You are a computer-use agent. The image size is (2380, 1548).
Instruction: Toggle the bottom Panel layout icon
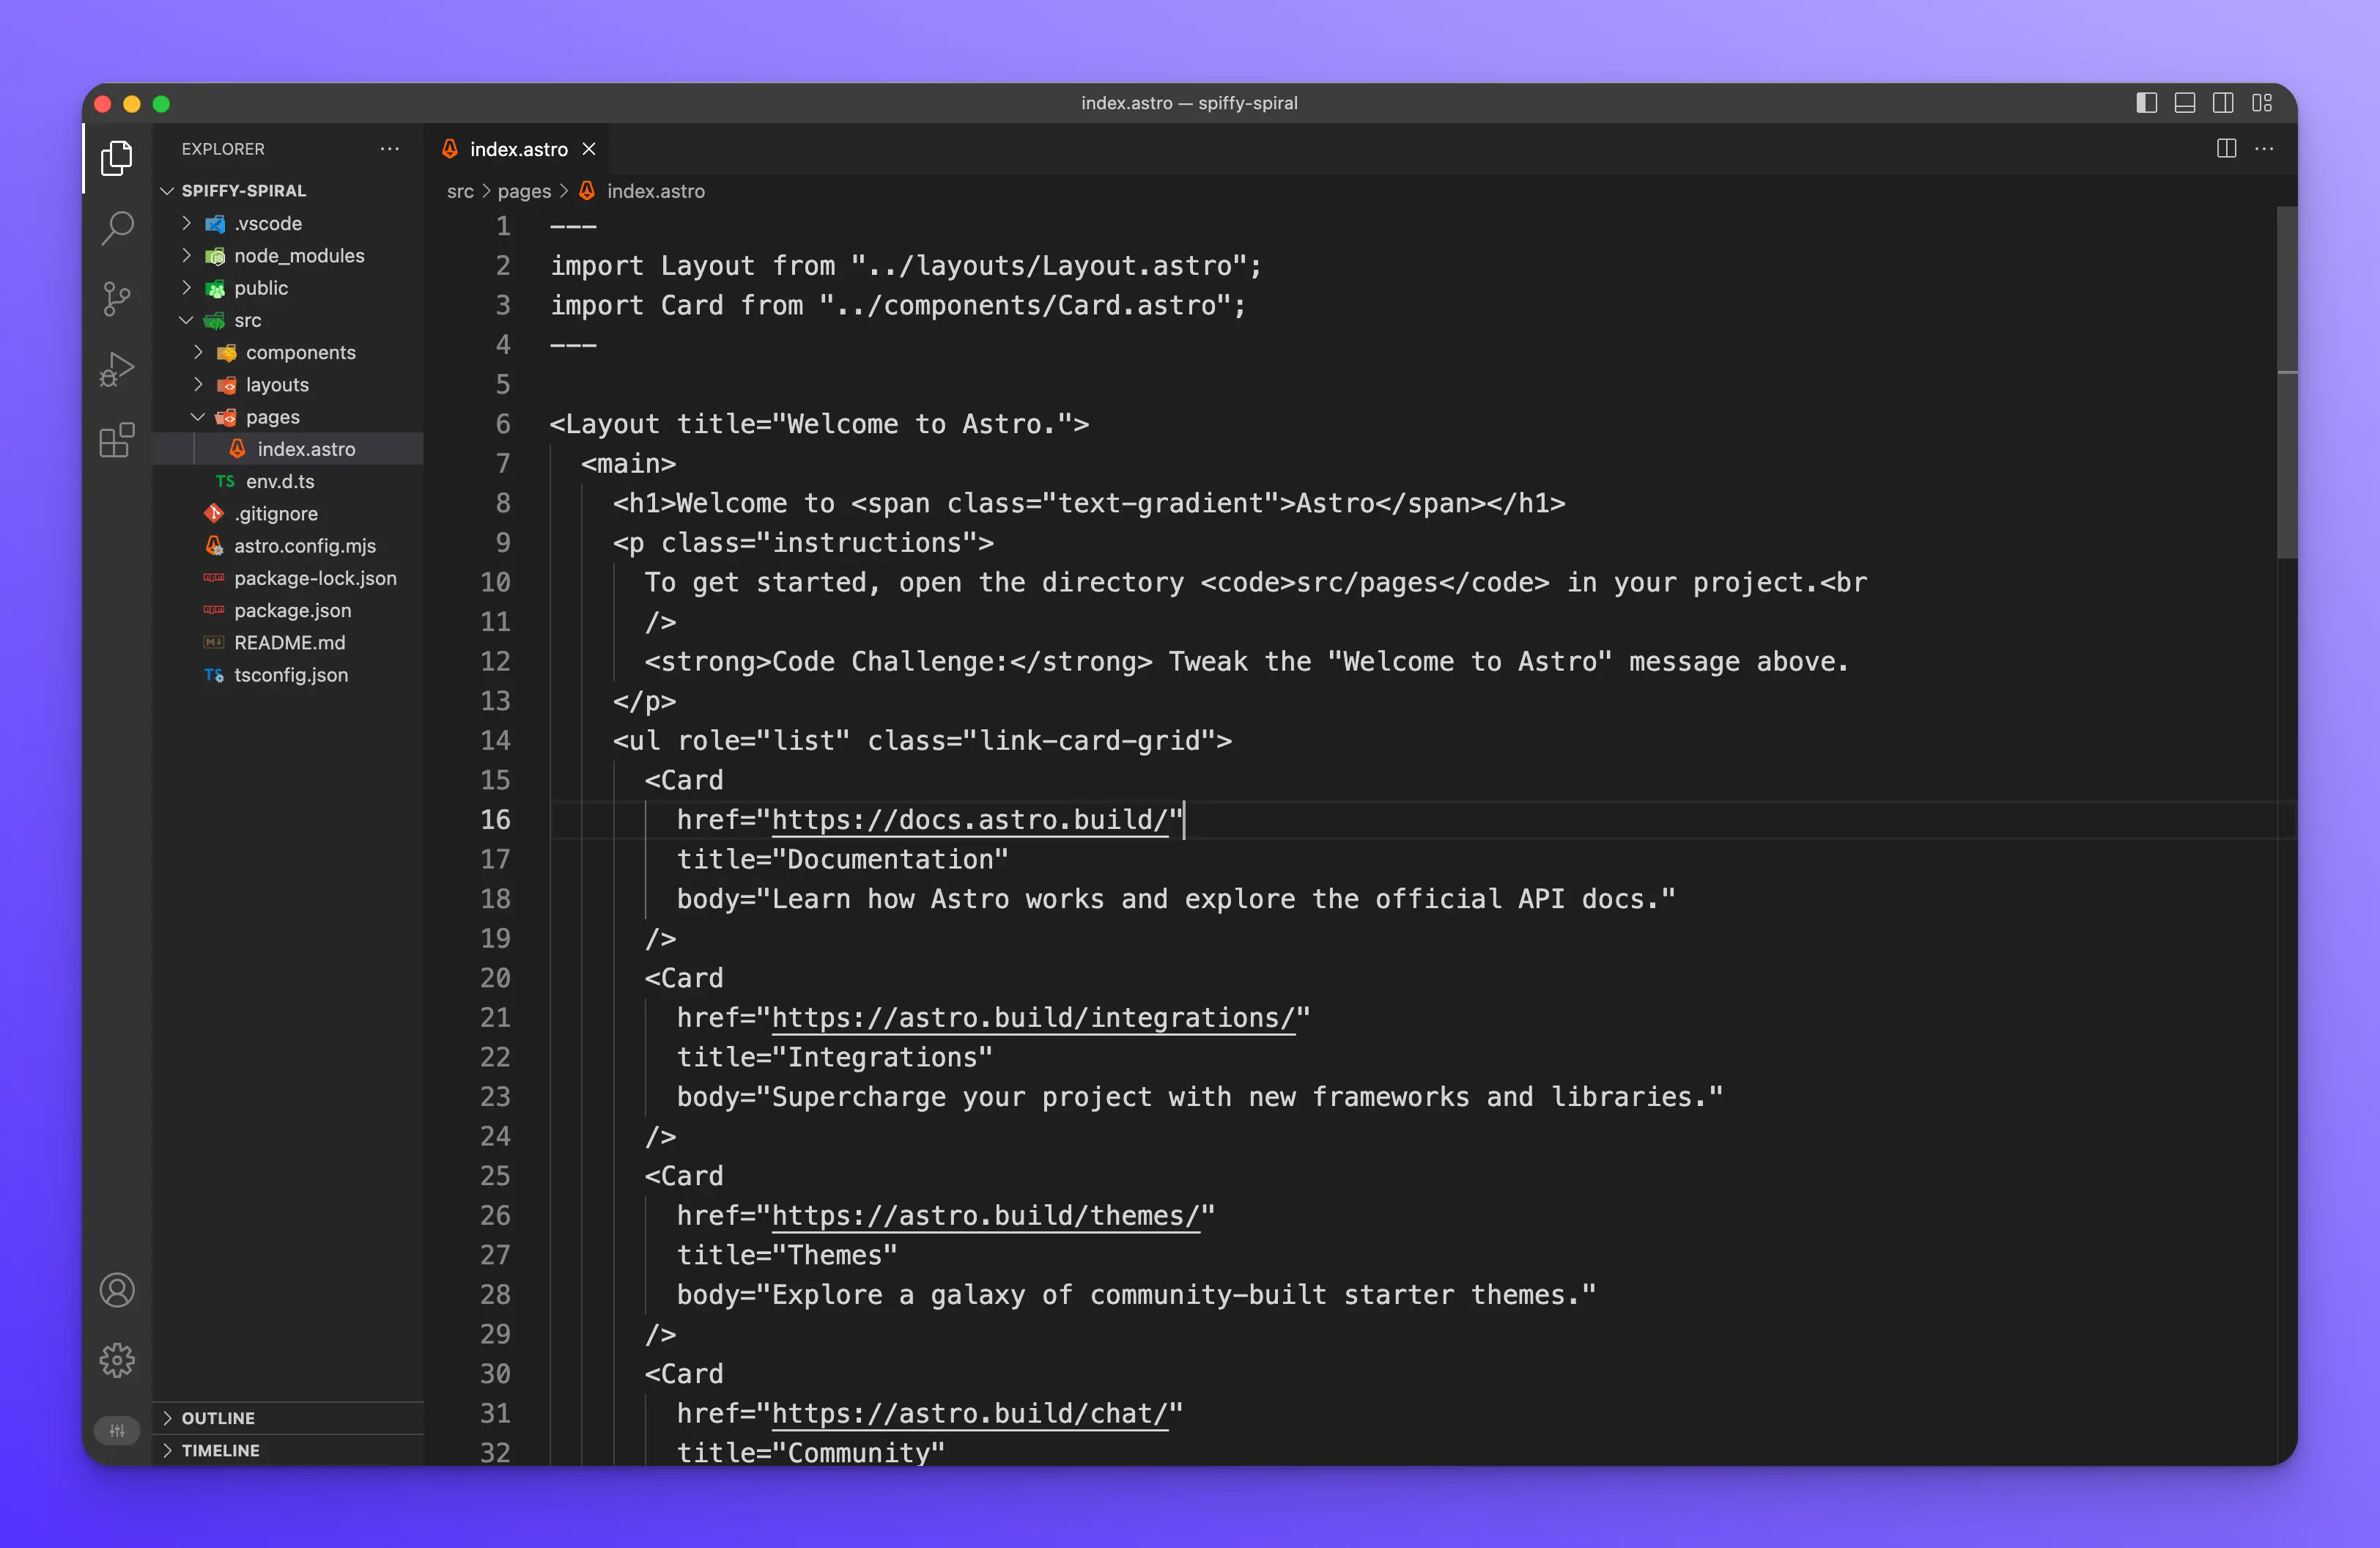[x=2185, y=103]
